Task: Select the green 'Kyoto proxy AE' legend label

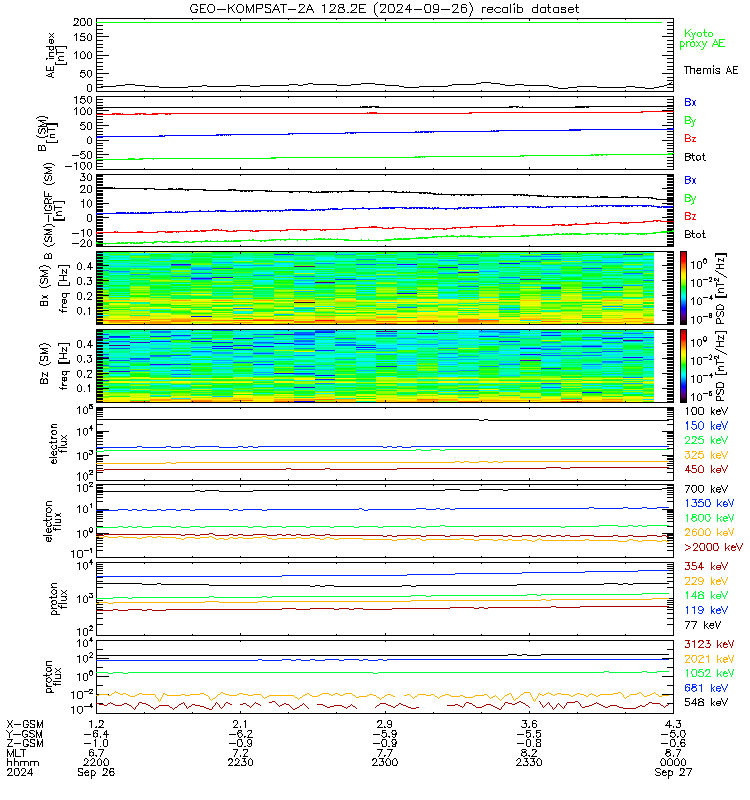Action: 702,38
